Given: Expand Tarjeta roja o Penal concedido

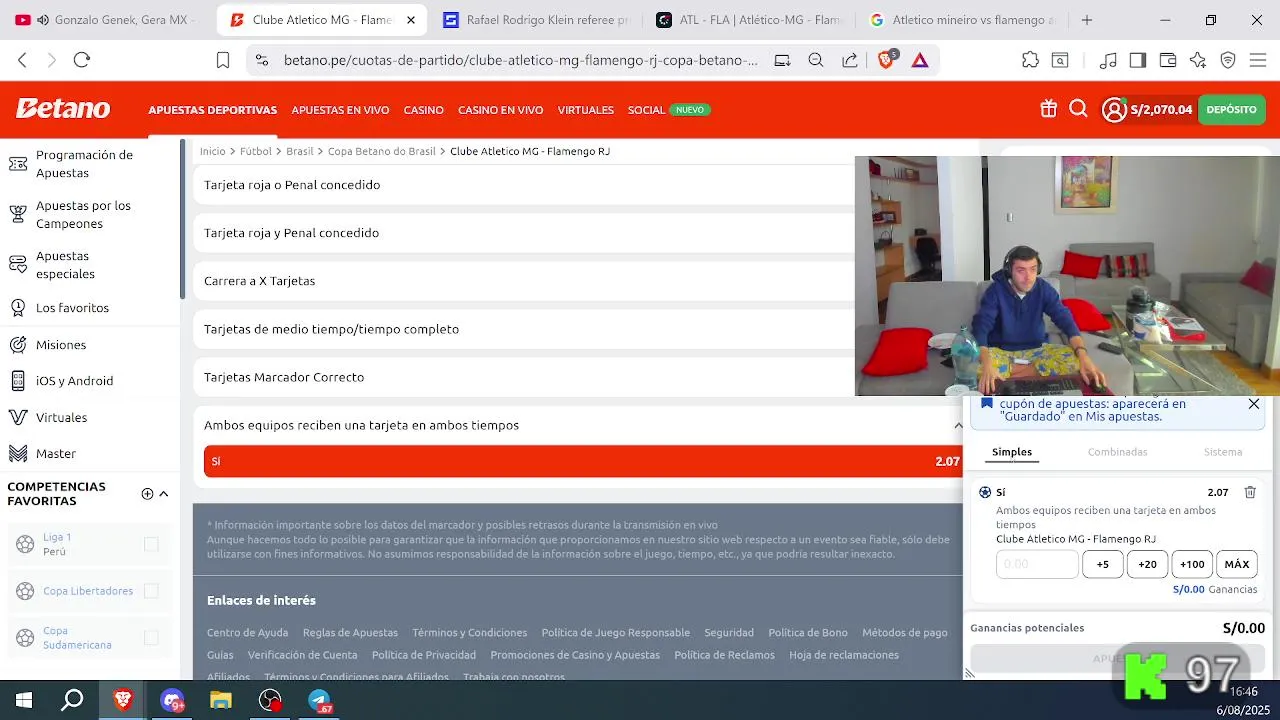Looking at the screenshot, I should click(x=524, y=185).
